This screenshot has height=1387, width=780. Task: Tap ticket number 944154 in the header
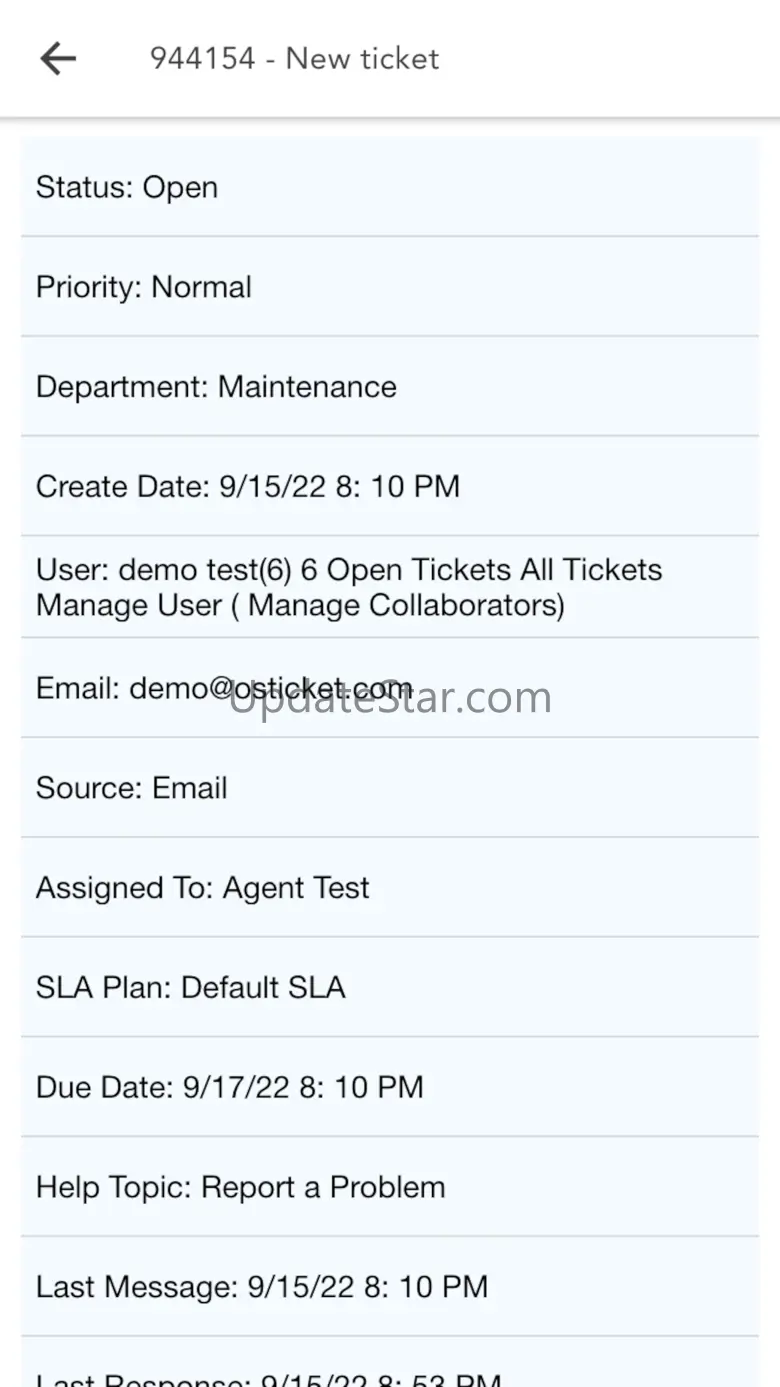tap(203, 59)
